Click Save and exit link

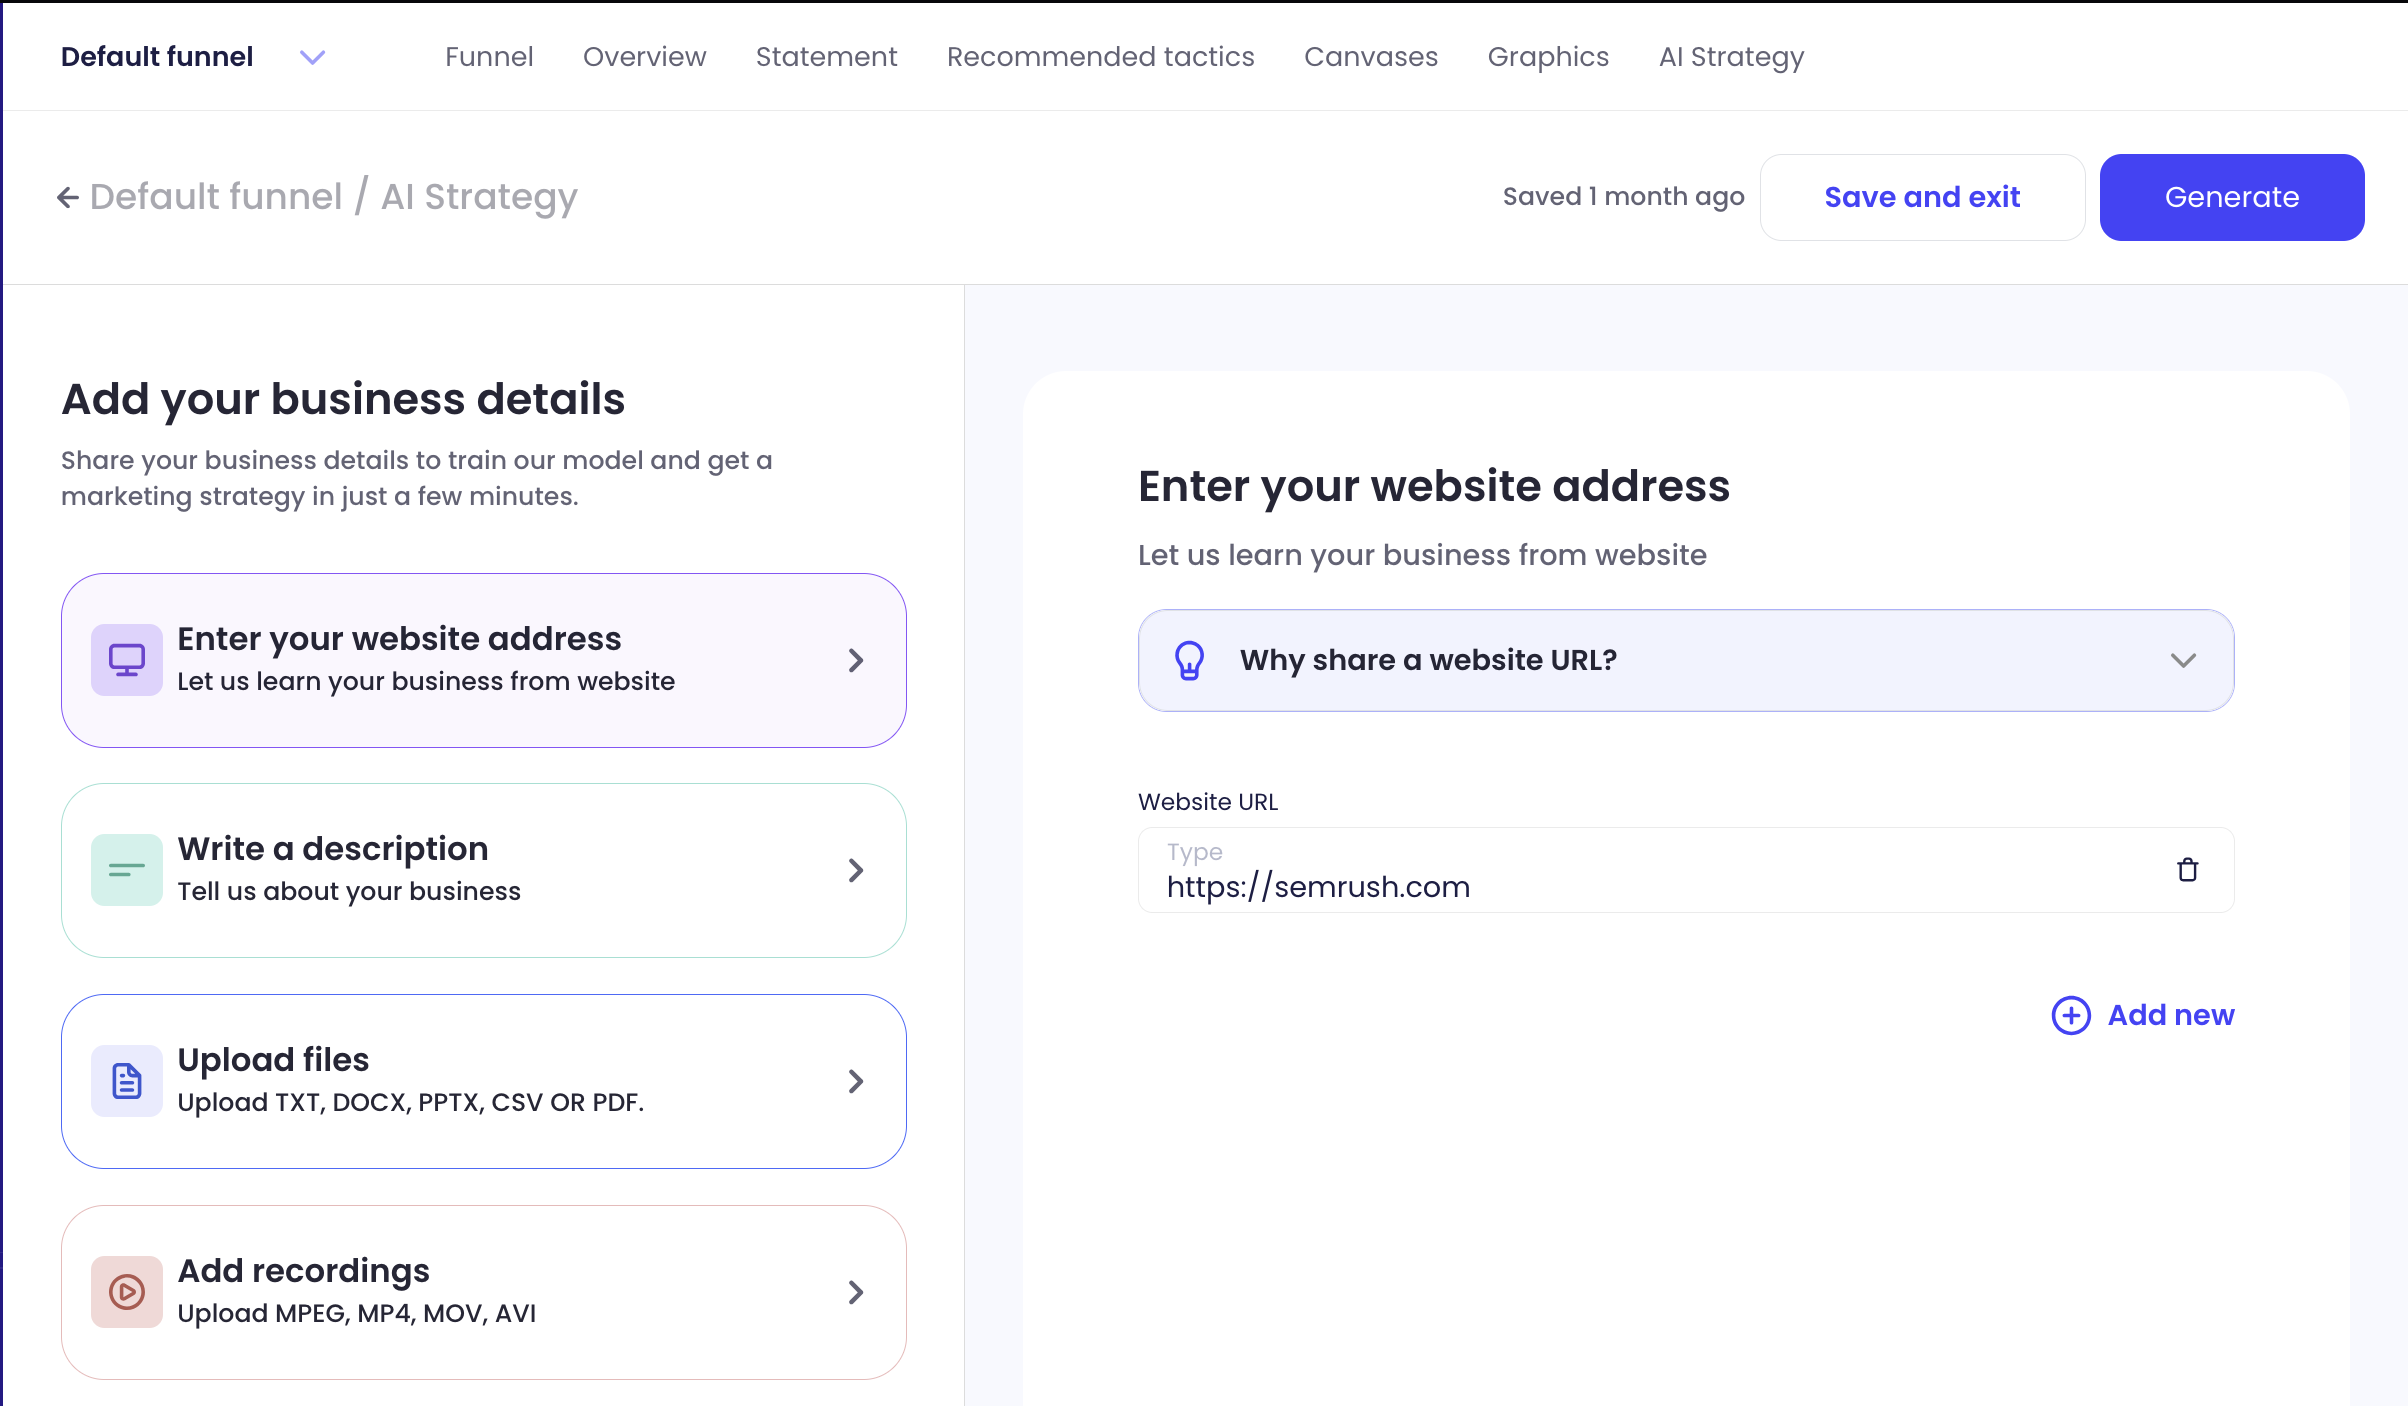pyautogui.click(x=1921, y=196)
